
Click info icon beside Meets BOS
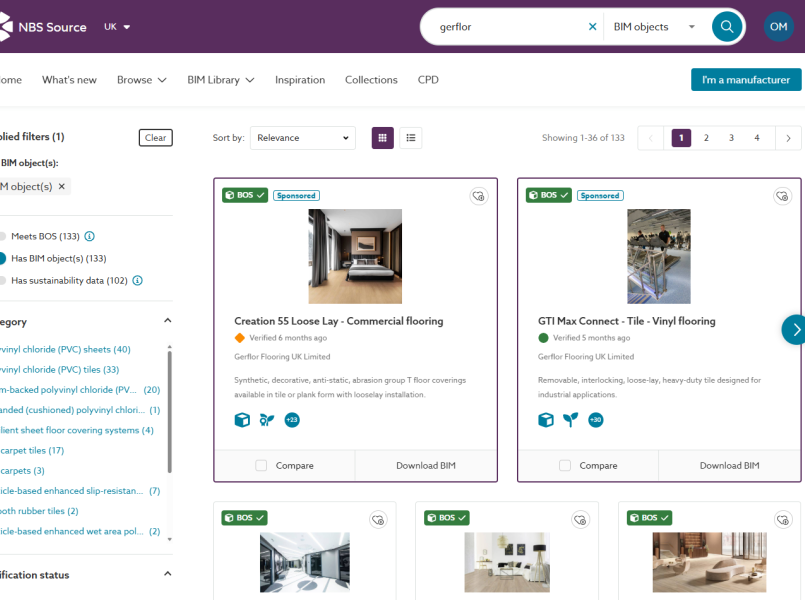tap(90, 236)
